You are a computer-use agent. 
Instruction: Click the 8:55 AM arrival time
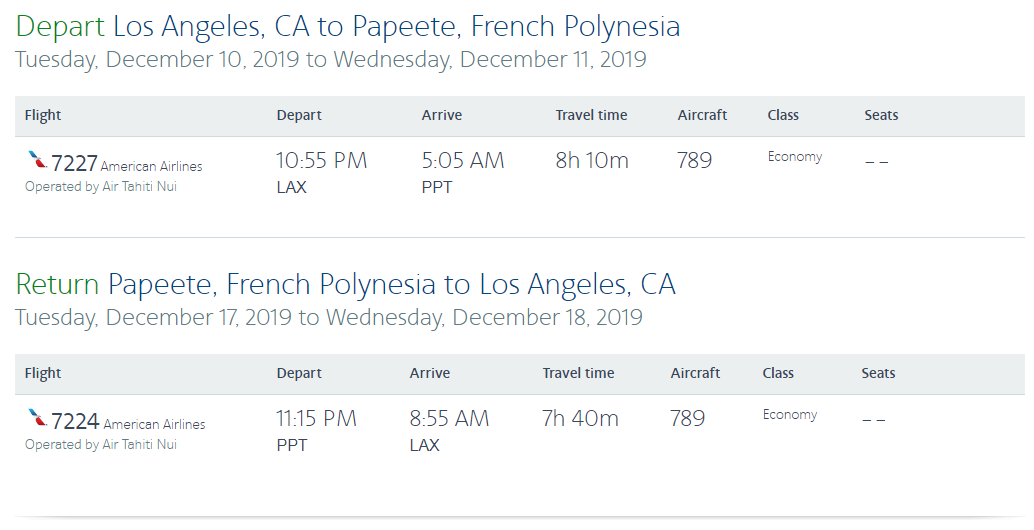tap(449, 418)
